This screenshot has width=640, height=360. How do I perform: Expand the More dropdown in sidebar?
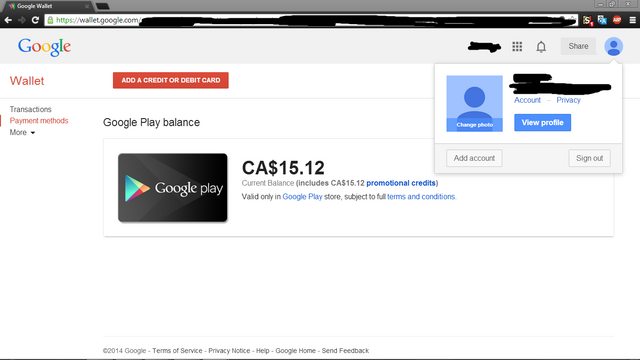click(x=22, y=132)
